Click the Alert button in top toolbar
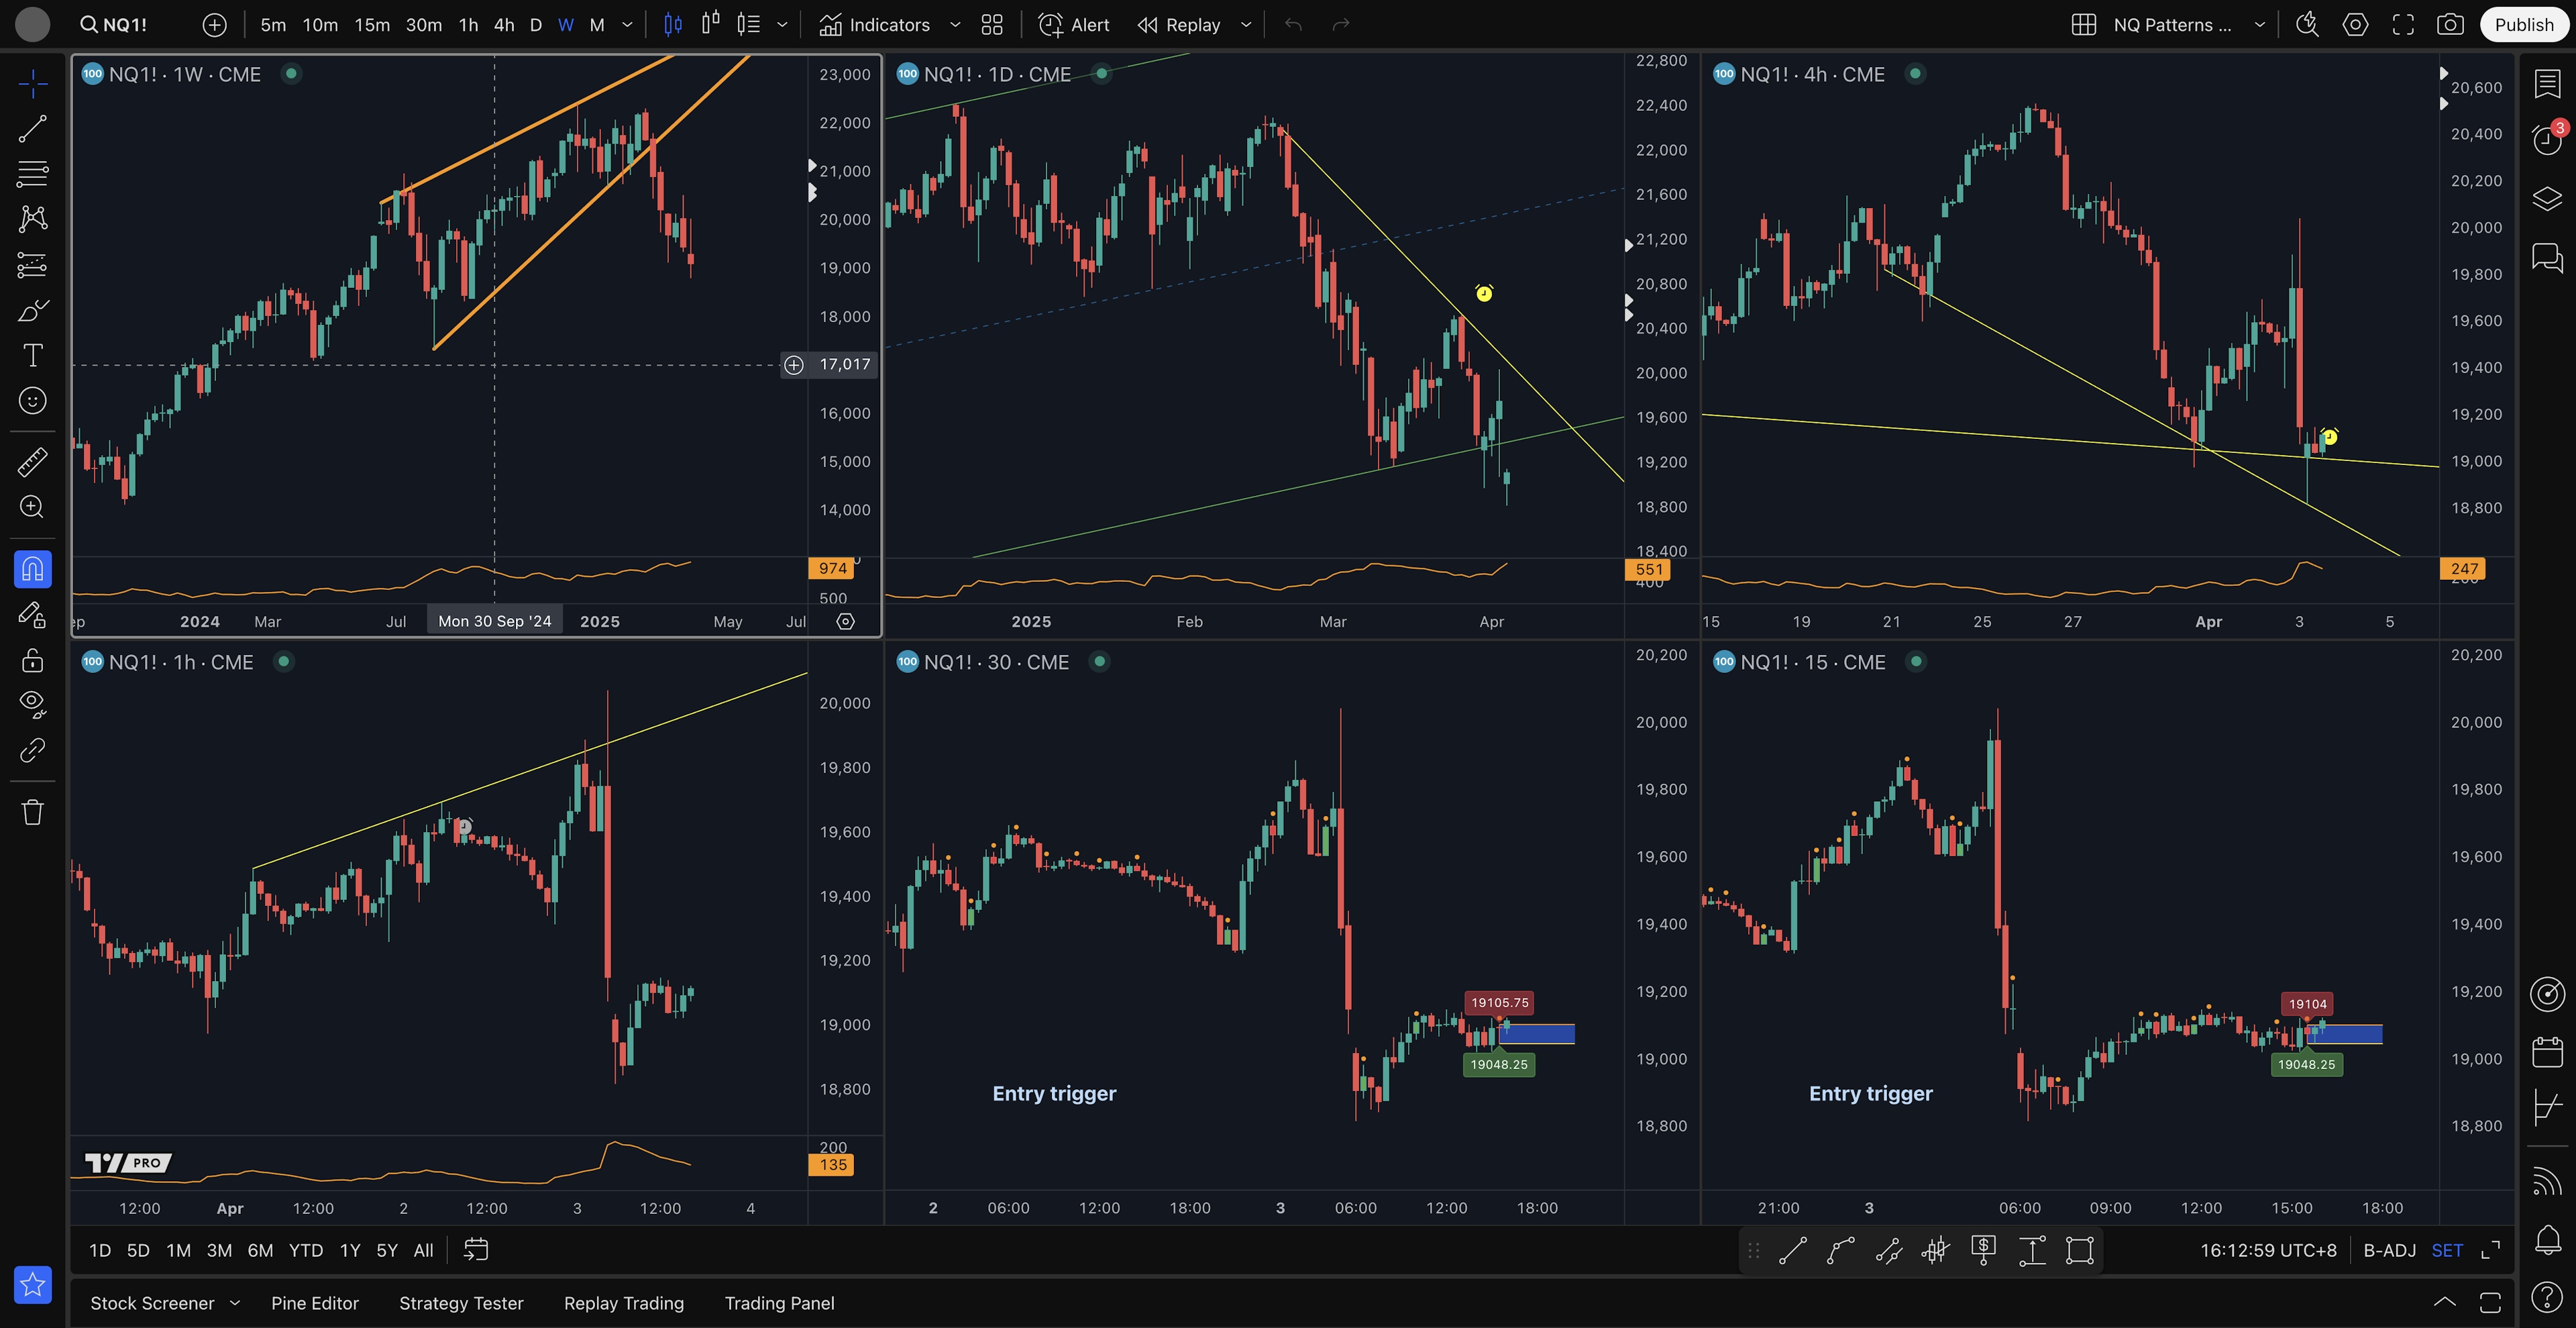The width and height of the screenshot is (2576, 1328). pos(1074,25)
